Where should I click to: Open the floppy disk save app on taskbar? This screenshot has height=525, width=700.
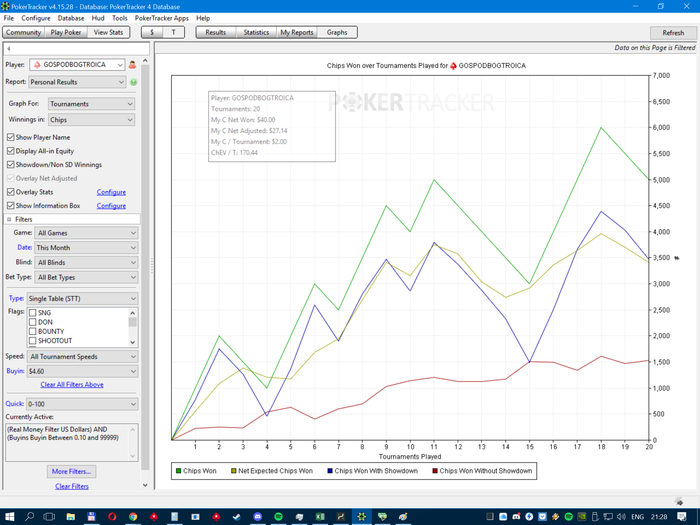[x=92, y=517]
